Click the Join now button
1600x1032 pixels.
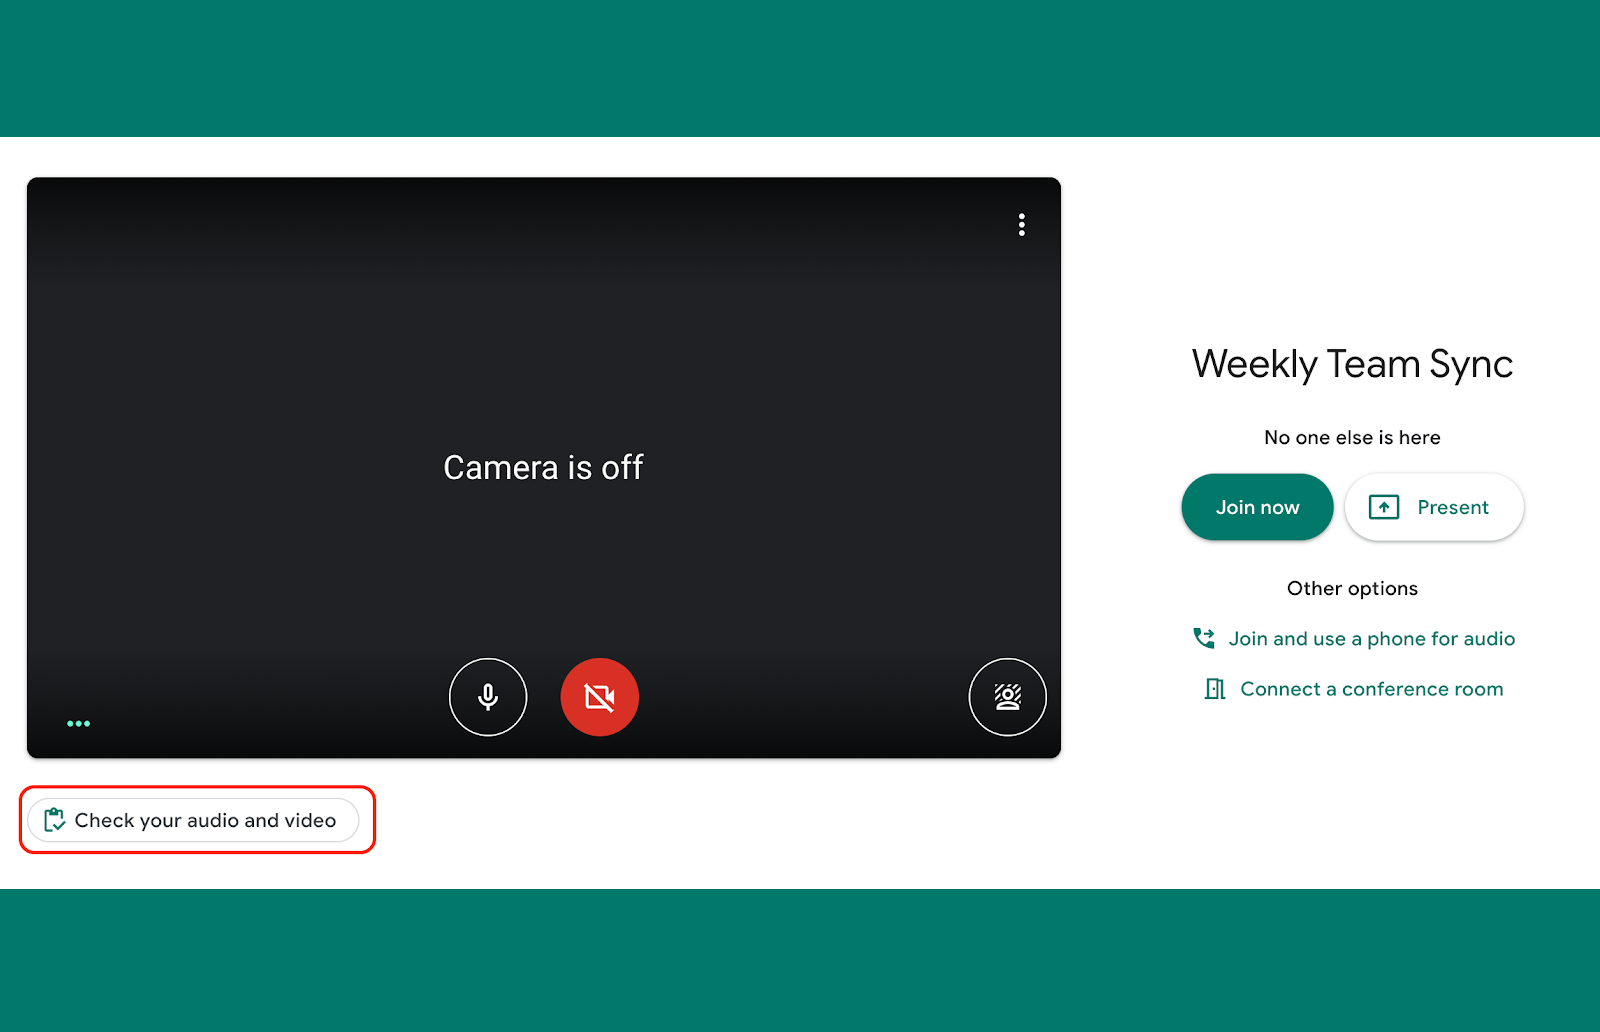1256,507
